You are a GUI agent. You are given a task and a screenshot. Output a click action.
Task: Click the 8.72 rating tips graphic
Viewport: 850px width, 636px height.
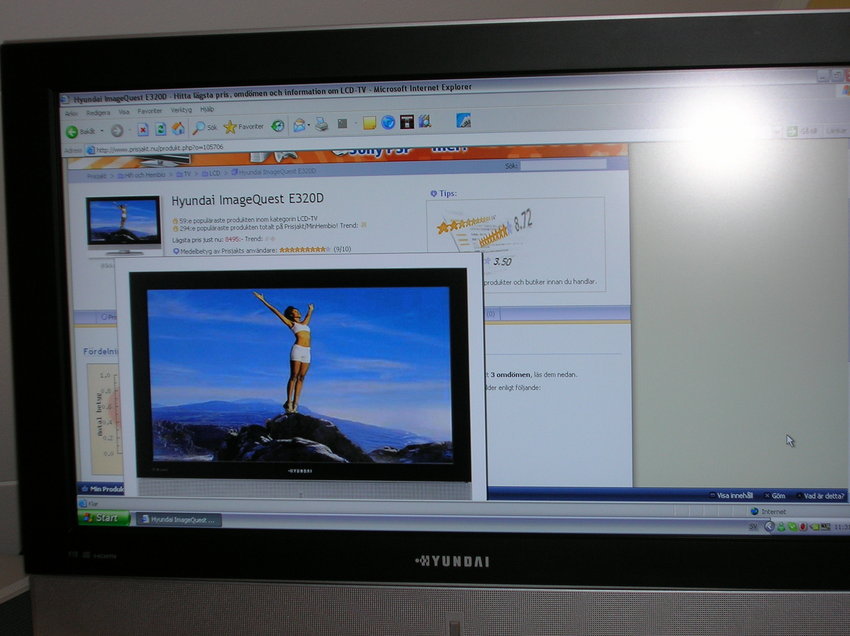[485, 229]
